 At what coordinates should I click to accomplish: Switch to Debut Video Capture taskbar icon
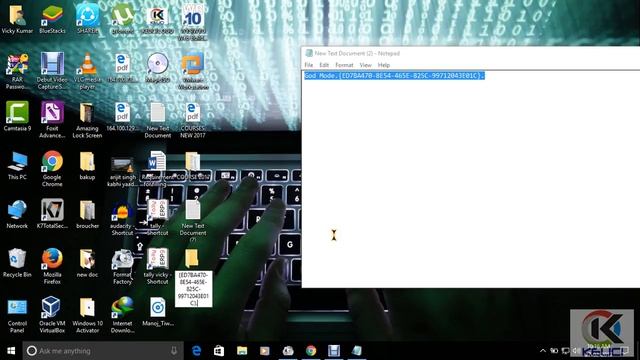point(334,351)
